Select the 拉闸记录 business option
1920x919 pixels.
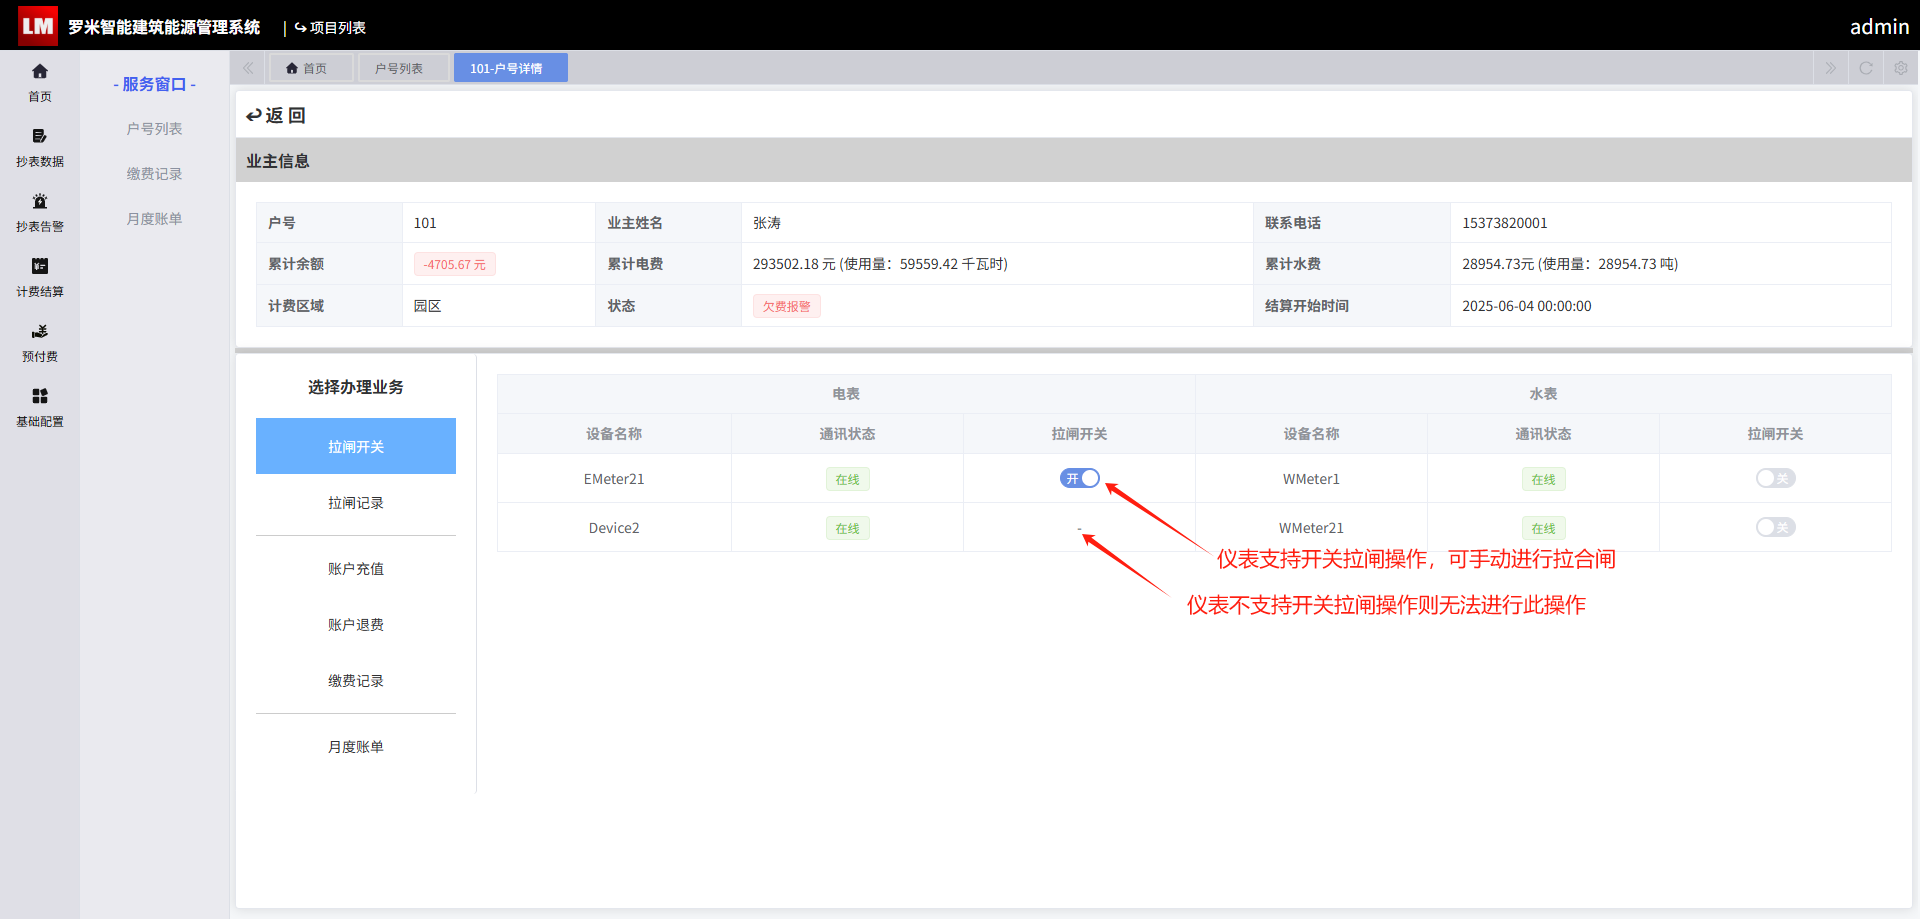(356, 503)
